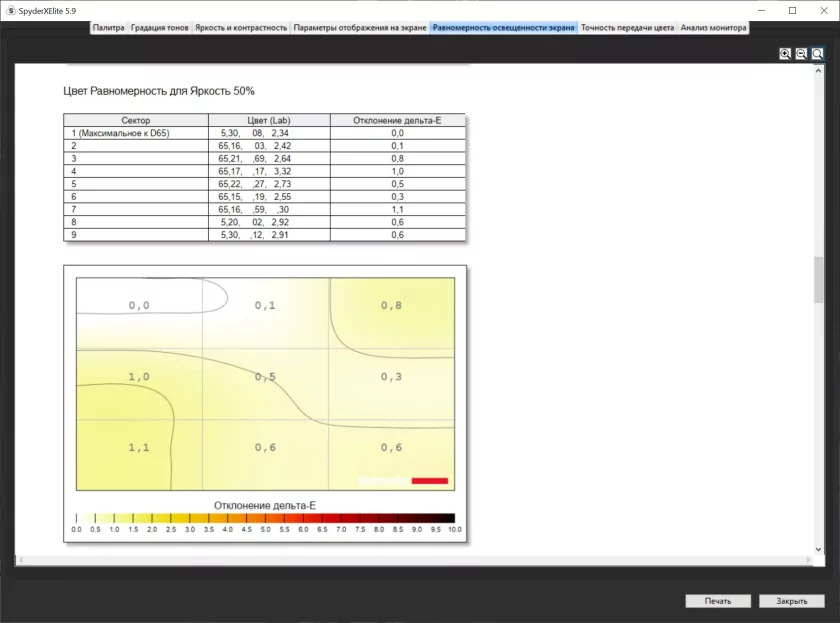Click the heading 'Цвет Равномерность для Яркость 50%'
840x623 pixels.
(159, 91)
